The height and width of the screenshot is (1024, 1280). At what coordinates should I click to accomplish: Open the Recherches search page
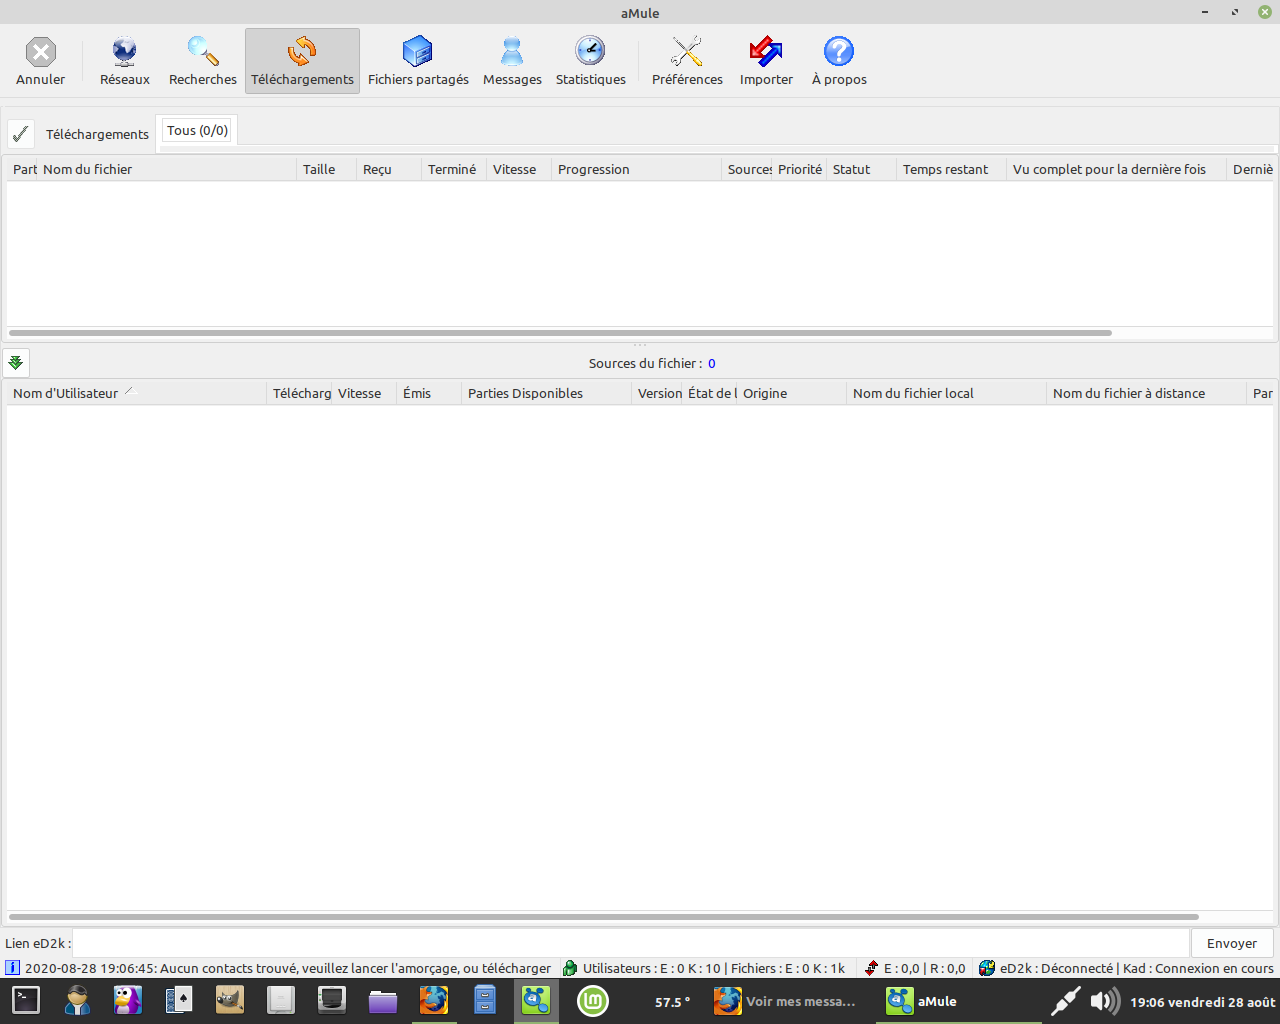pos(203,61)
